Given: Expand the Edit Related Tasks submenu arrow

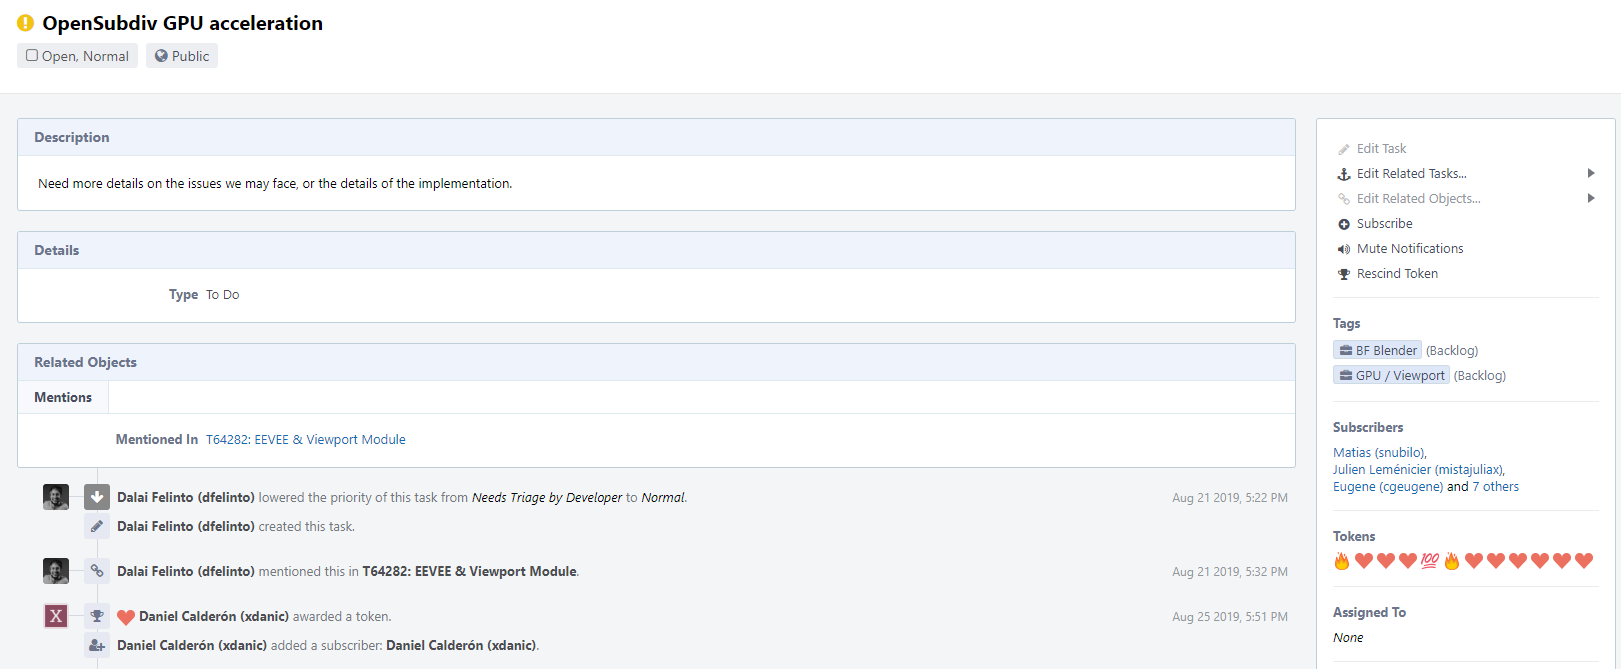Looking at the screenshot, I should click(x=1591, y=174).
